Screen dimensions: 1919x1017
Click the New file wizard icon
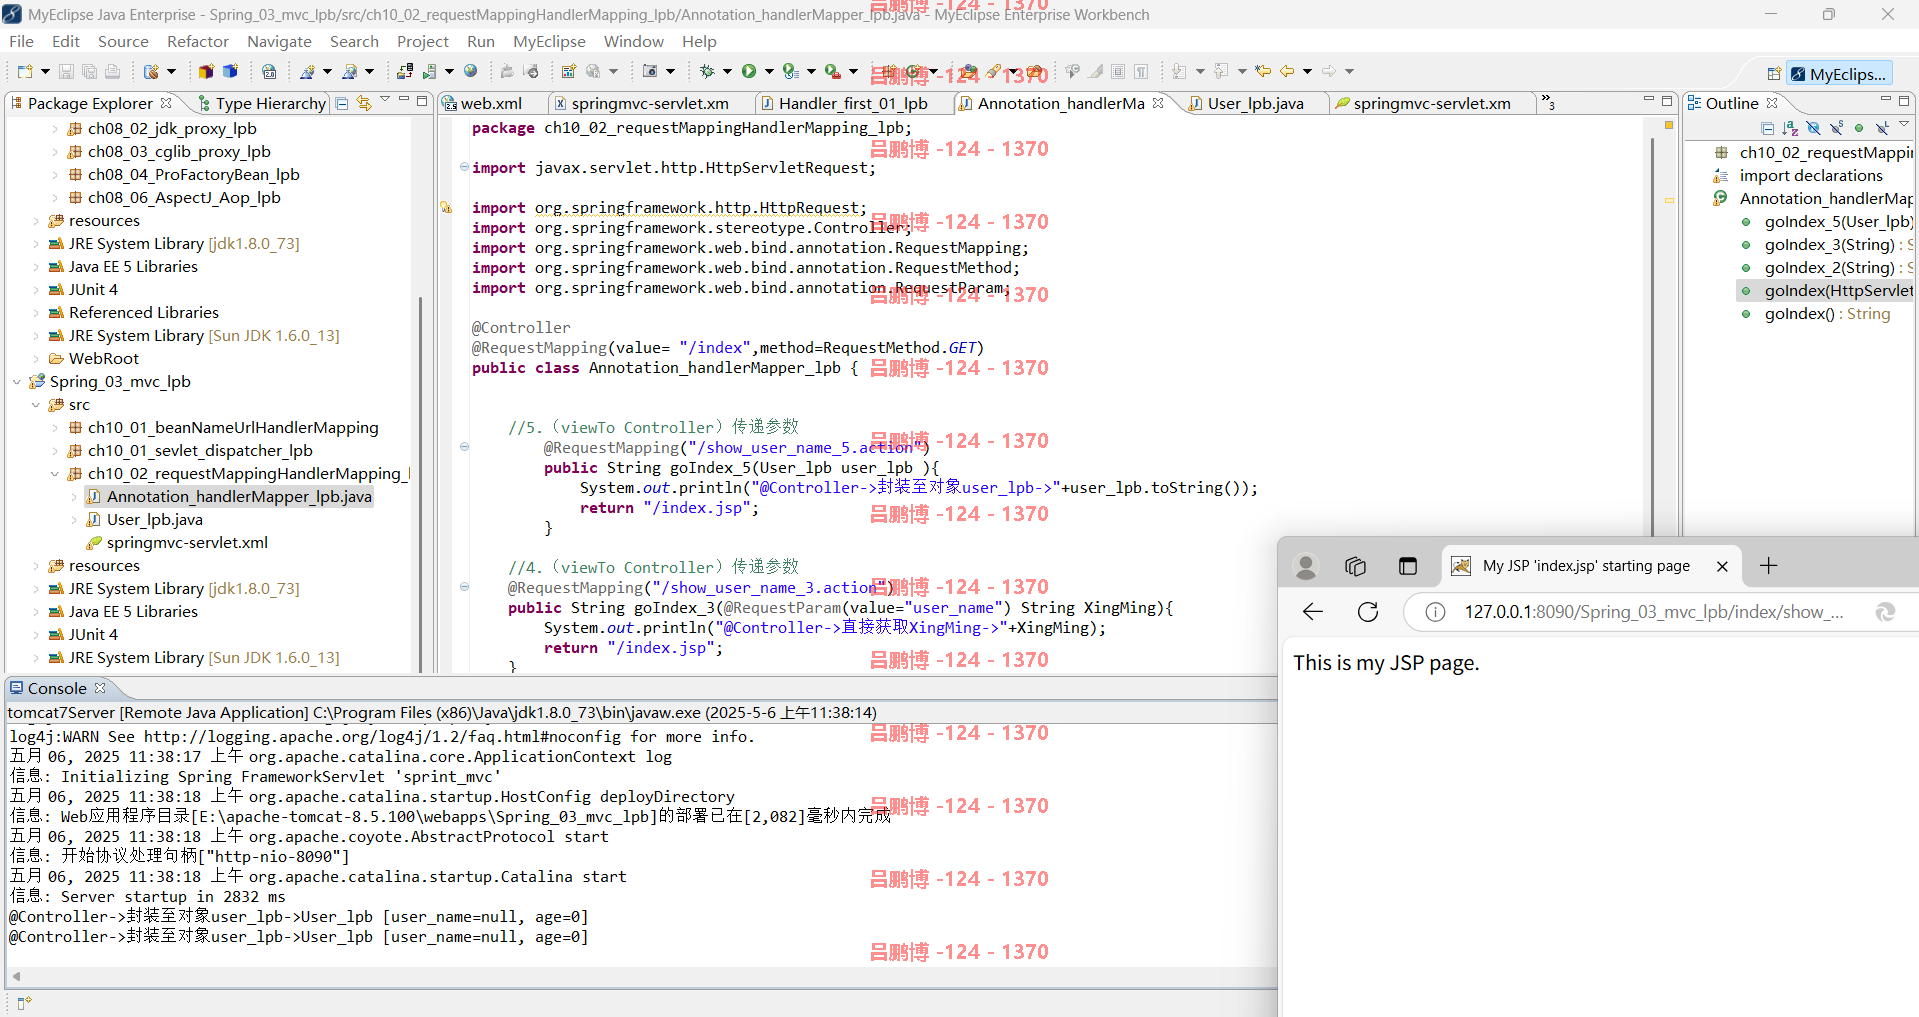[25, 71]
